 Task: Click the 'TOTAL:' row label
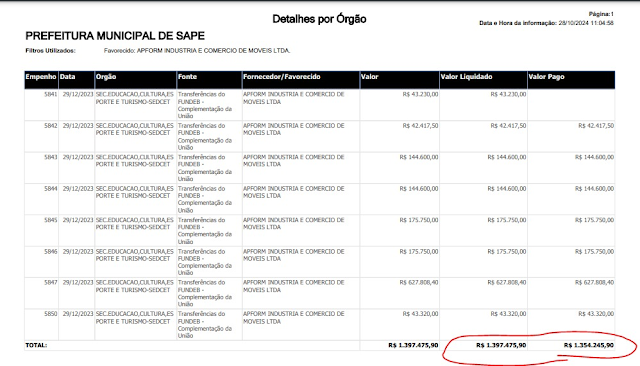pos(36,345)
